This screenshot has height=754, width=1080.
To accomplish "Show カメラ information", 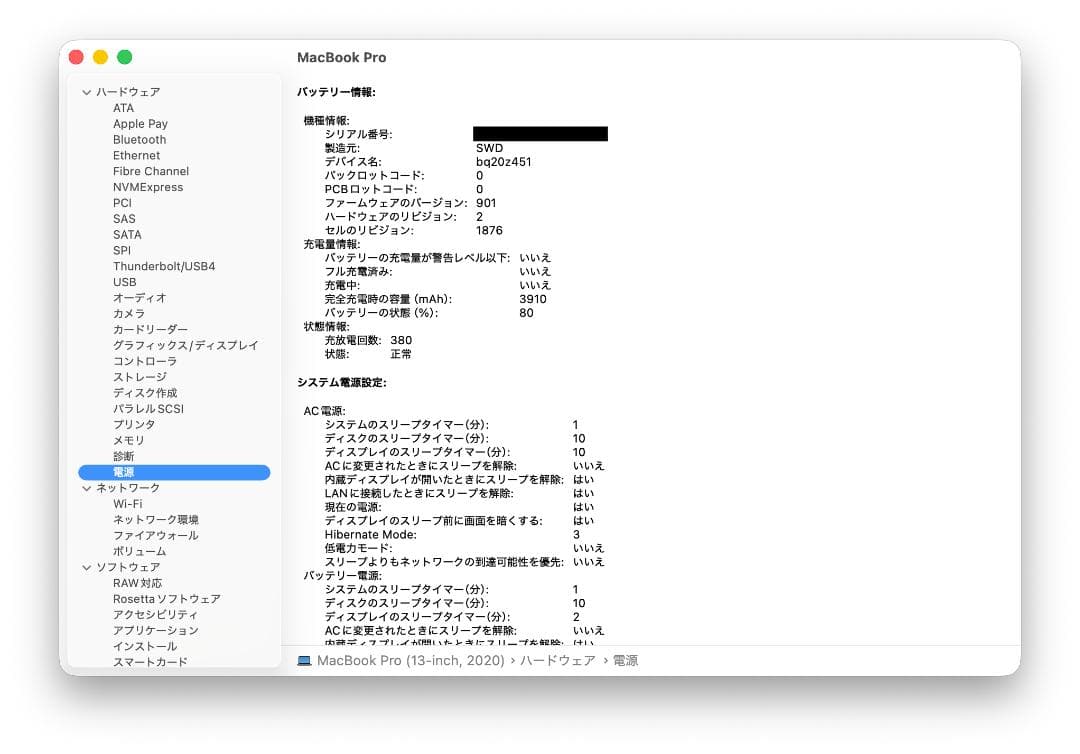I will (130, 313).
